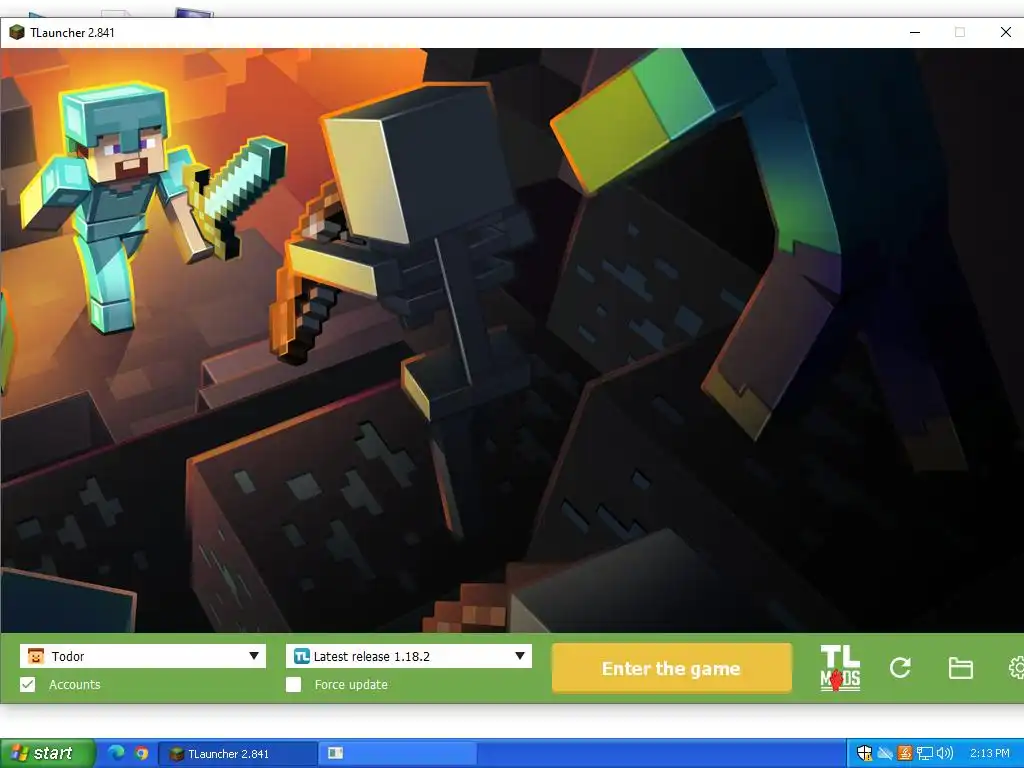Click the Latest release 1.18.2 version field
1024x768 pixels.
(408, 656)
